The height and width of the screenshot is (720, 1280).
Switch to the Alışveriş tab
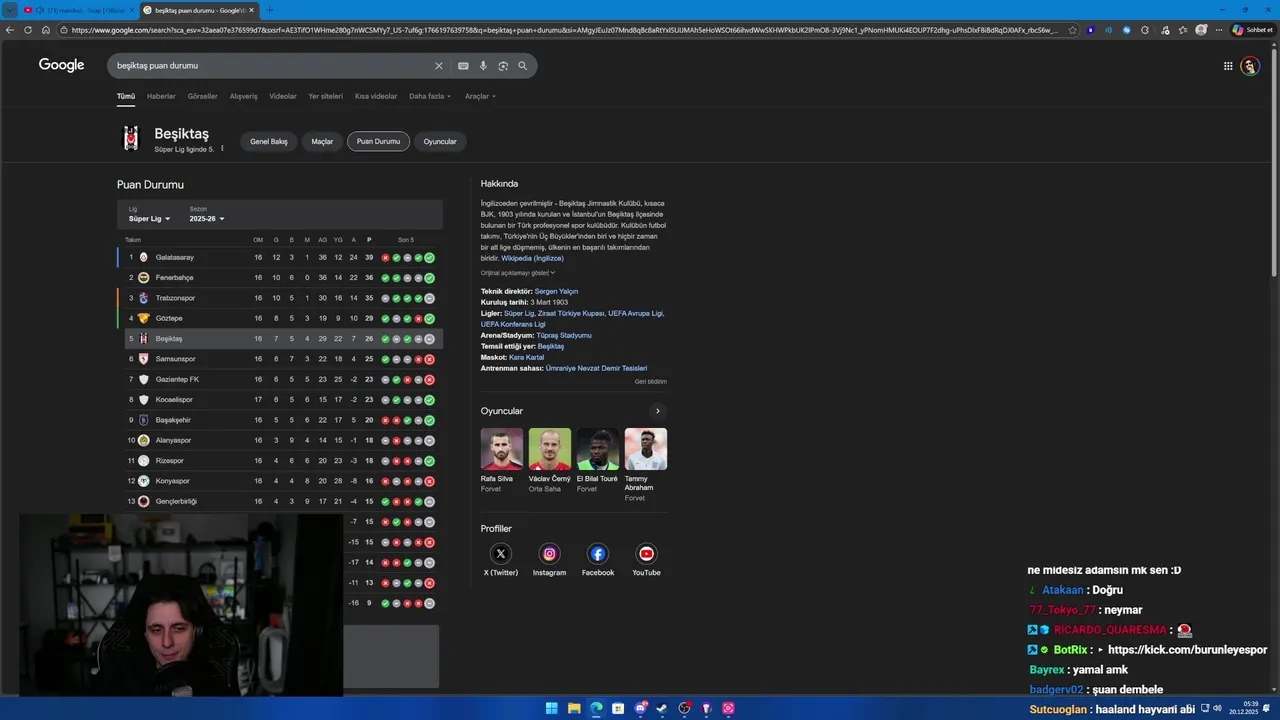click(244, 96)
